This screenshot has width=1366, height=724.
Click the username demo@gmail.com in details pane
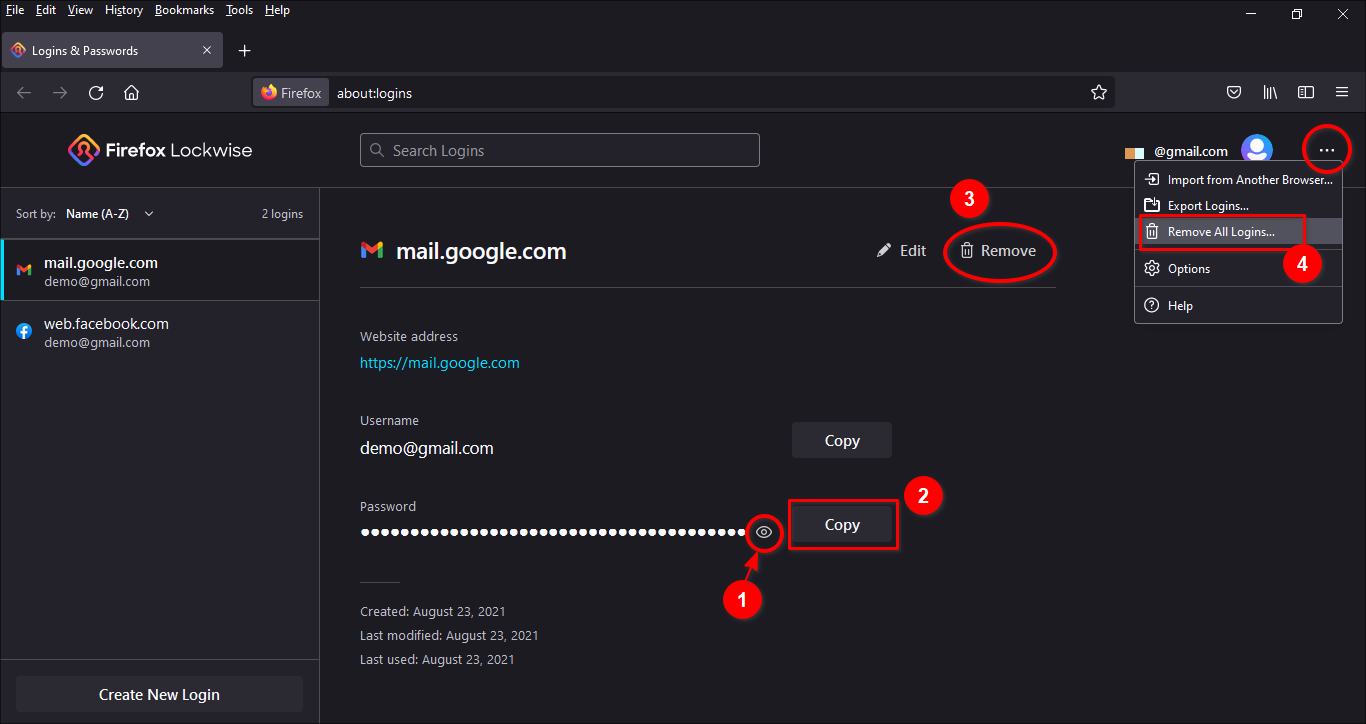coord(427,448)
